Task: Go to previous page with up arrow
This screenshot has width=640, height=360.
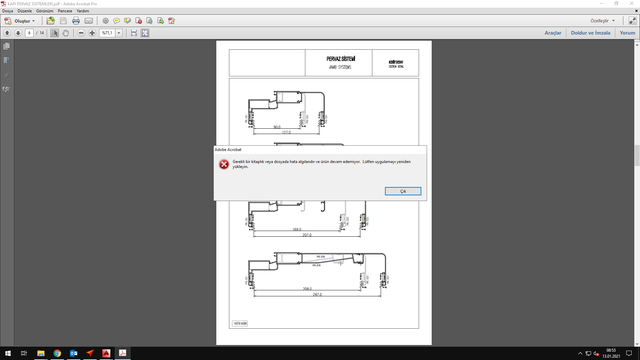Action: pyautogui.click(x=7, y=33)
